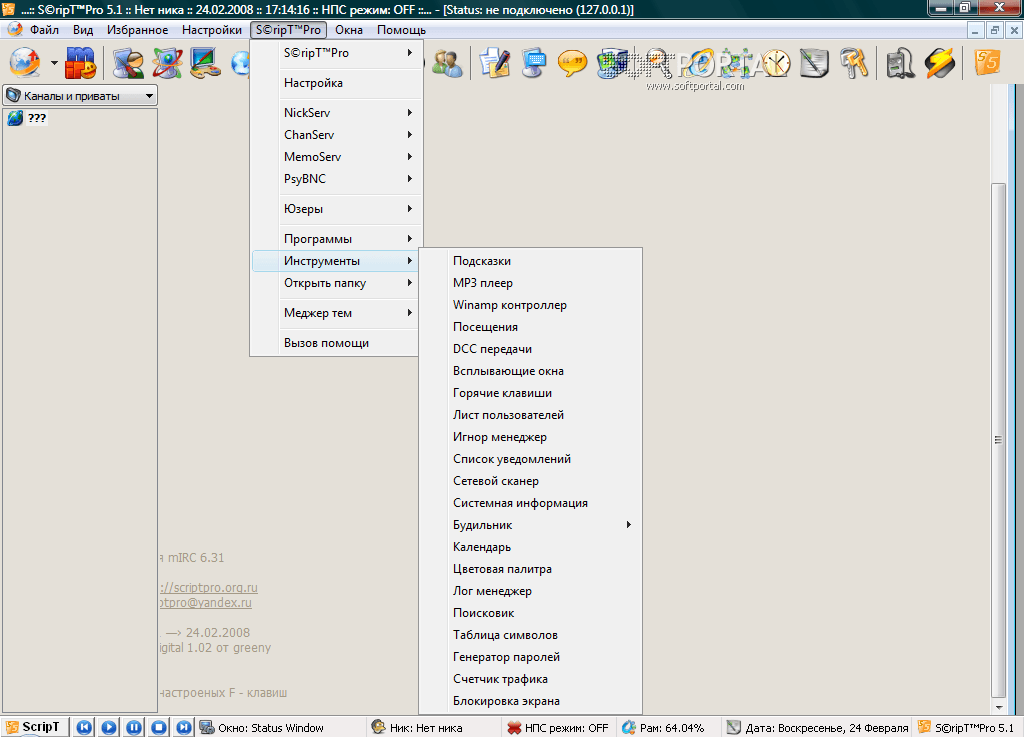Click the Winamp lightning bolt toolbar icon
Screen dimensions: 1024x737
pos(940,63)
